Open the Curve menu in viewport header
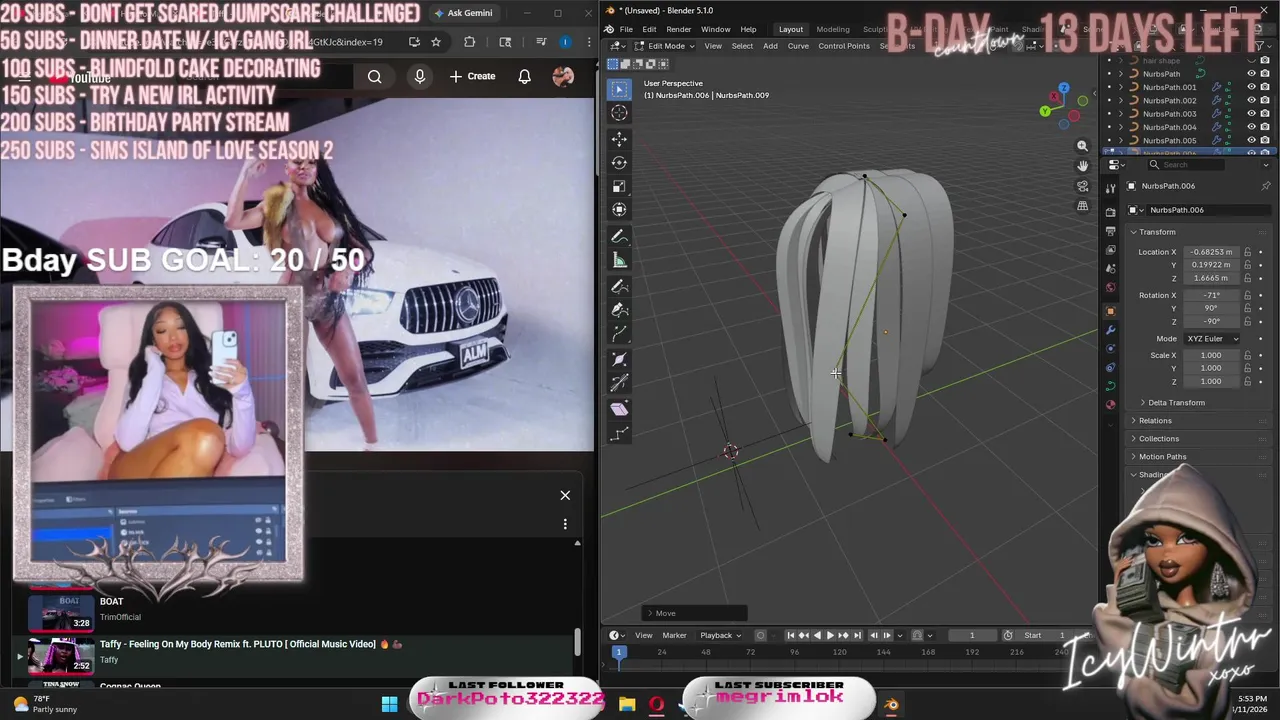Screen dimensions: 1280x720 pyautogui.click(x=798, y=46)
